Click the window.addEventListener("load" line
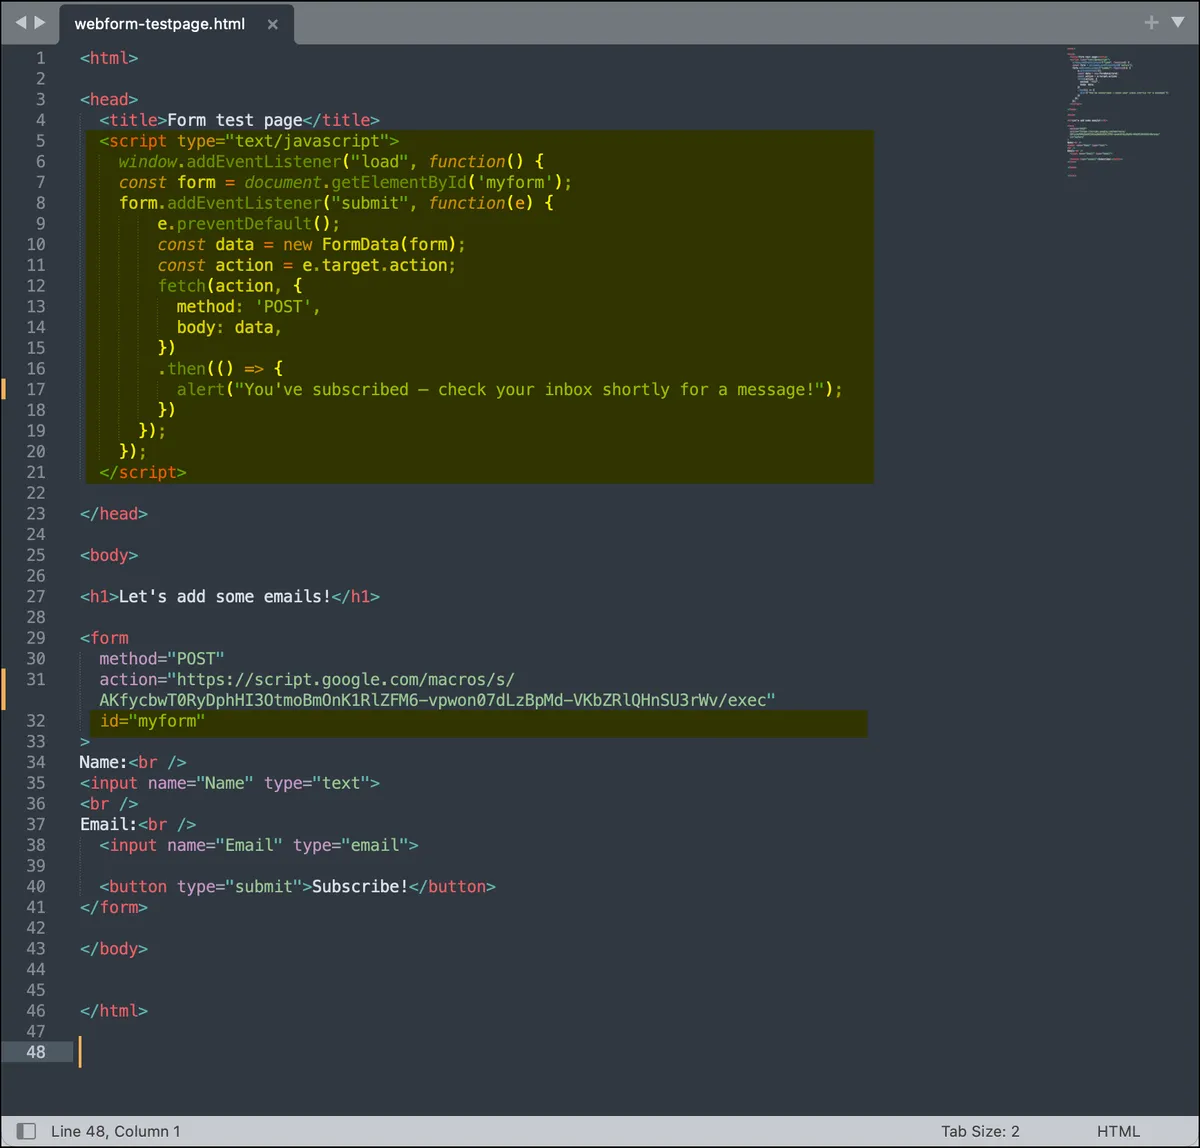1200x1148 pixels. pyautogui.click(x=331, y=161)
